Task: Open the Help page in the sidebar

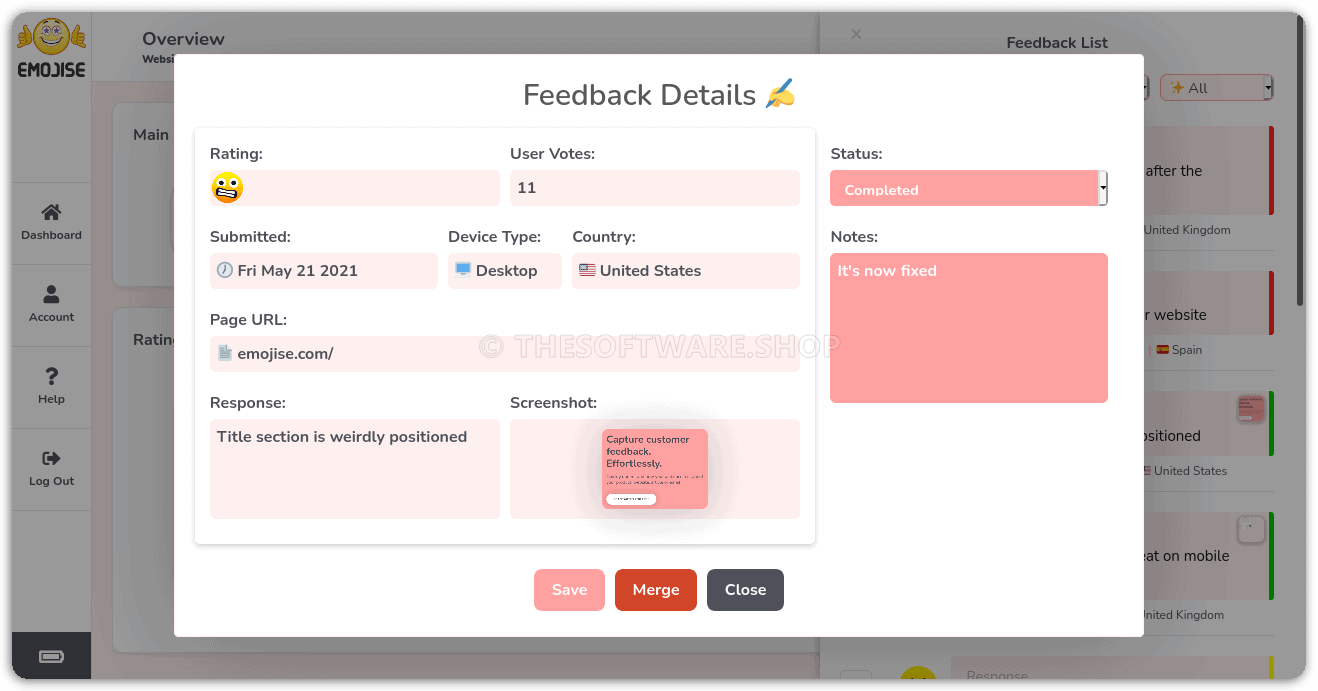Action: (51, 387)
